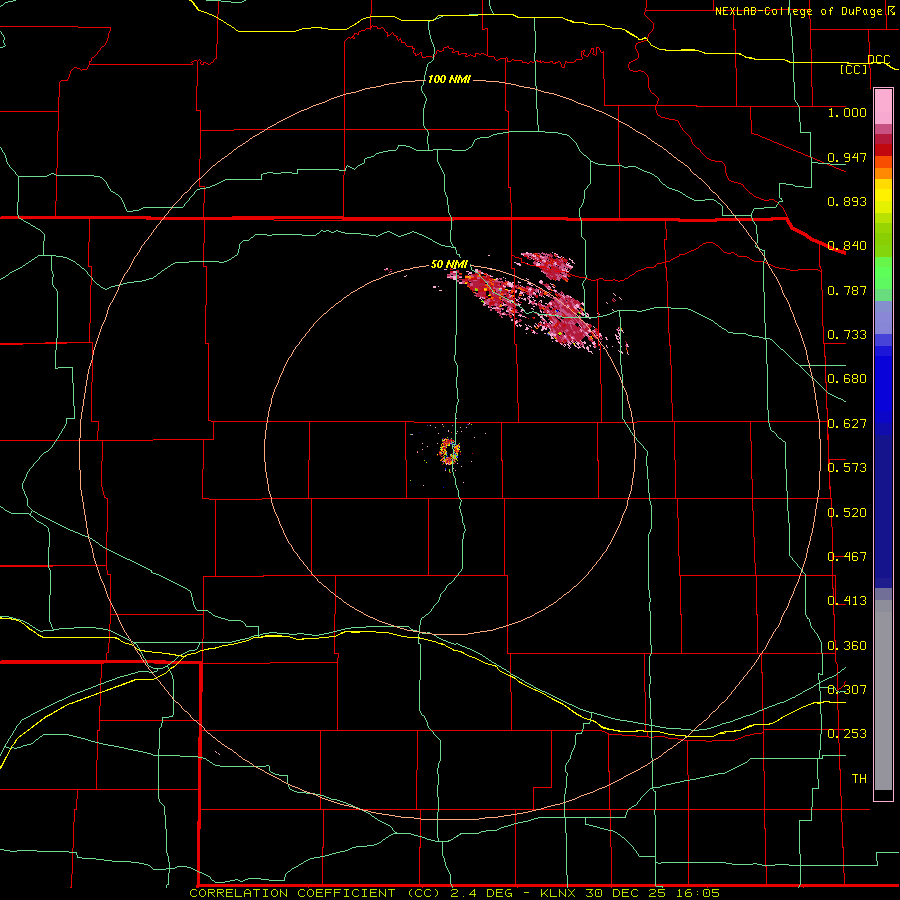The height and width of the screenshot is (900, 900).
Task: Click the 0.627 color scale value
Action: pos(847,424)
